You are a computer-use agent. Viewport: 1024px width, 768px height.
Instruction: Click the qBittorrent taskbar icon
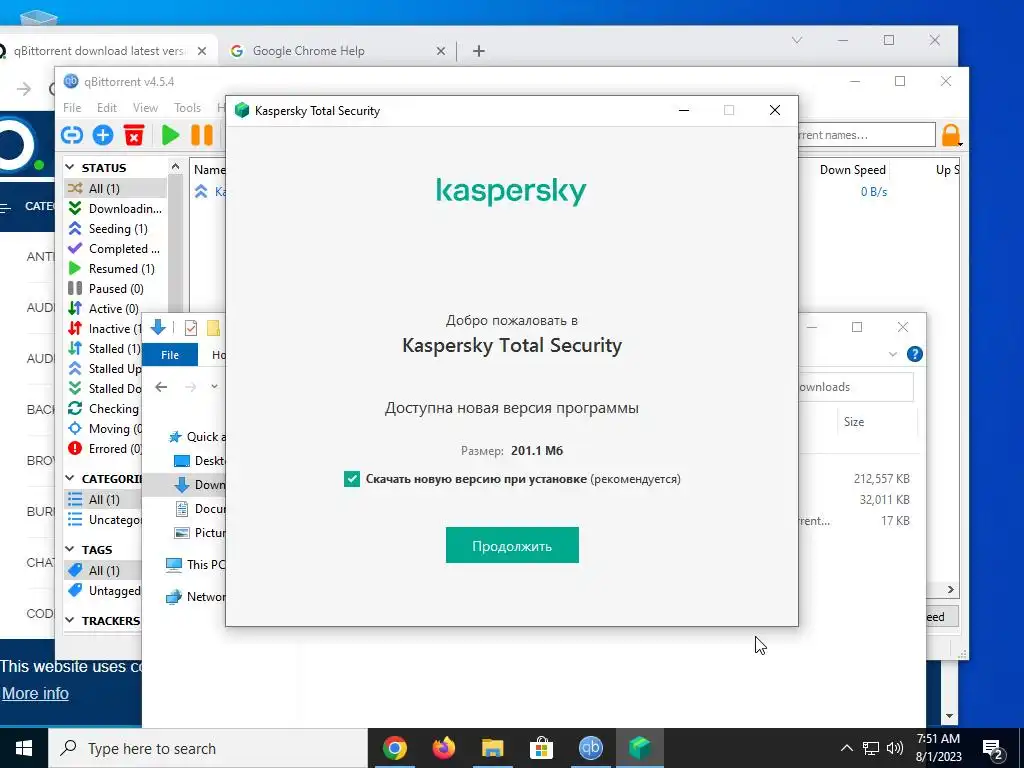pos(590,748)
